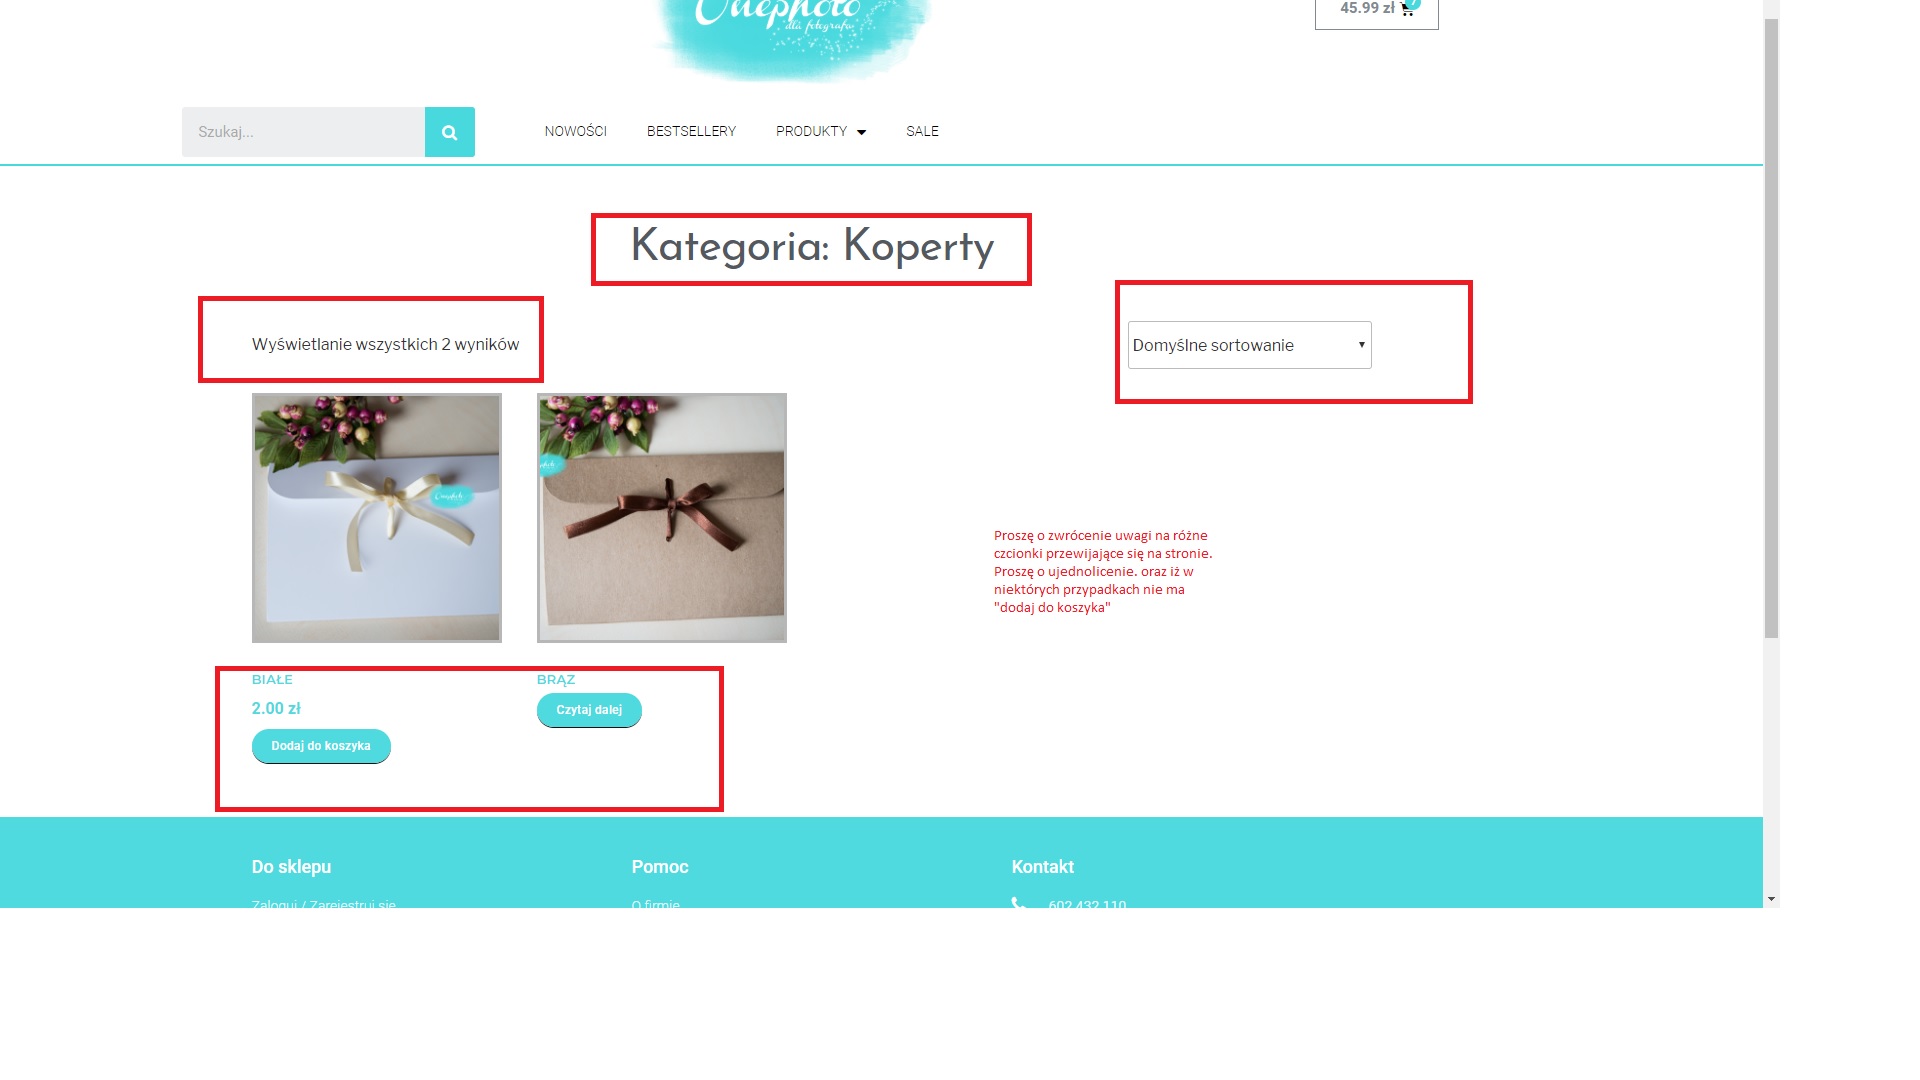Image resolution: width=1920 pixels, height=1080 pixels.
Task: Open the shopping cart icon
Action: [1407, 9]
